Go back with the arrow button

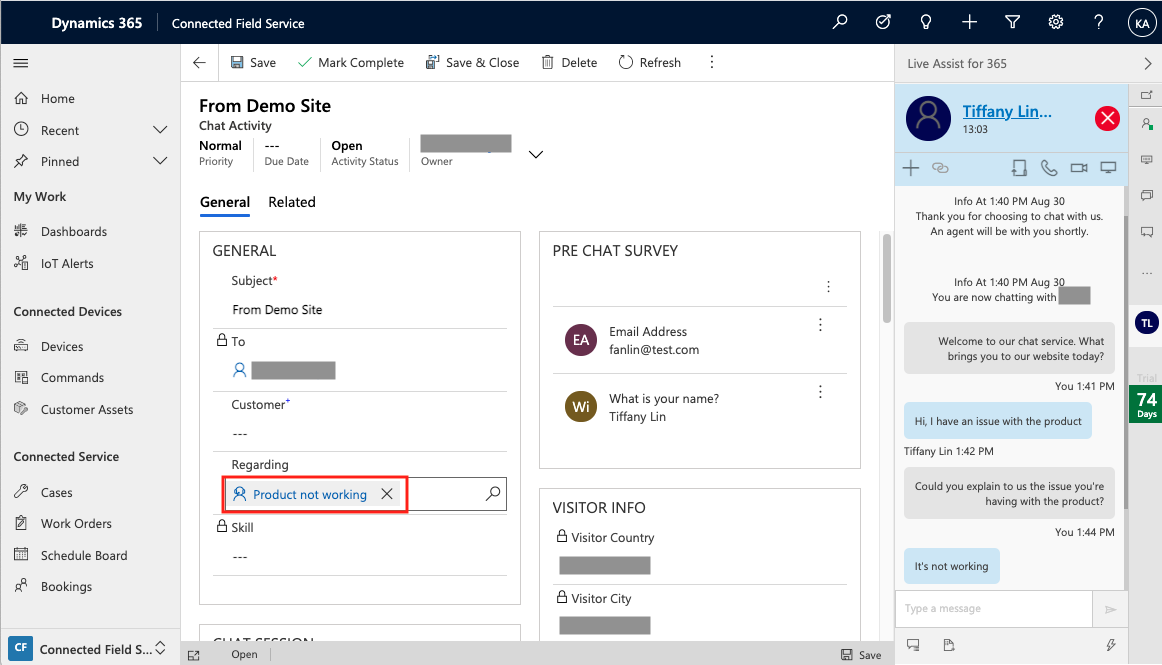tap(199, 62)
